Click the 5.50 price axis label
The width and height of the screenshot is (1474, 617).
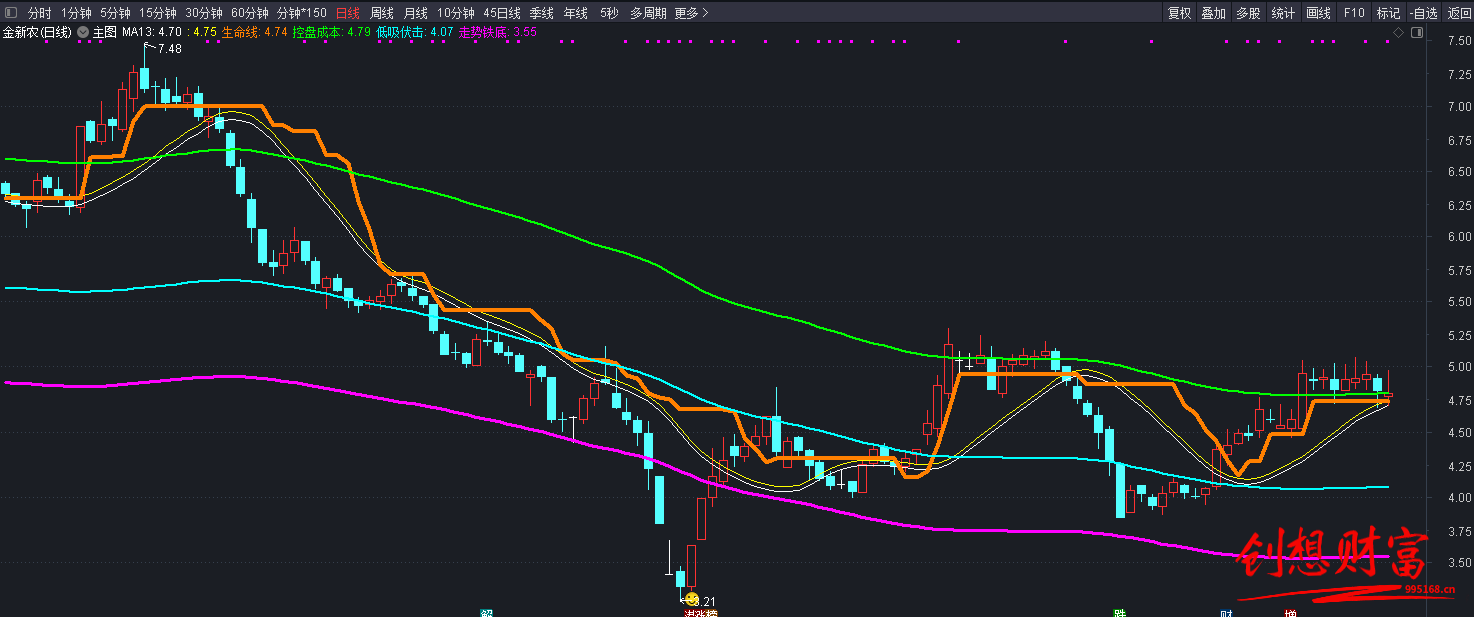[1459, 302]
